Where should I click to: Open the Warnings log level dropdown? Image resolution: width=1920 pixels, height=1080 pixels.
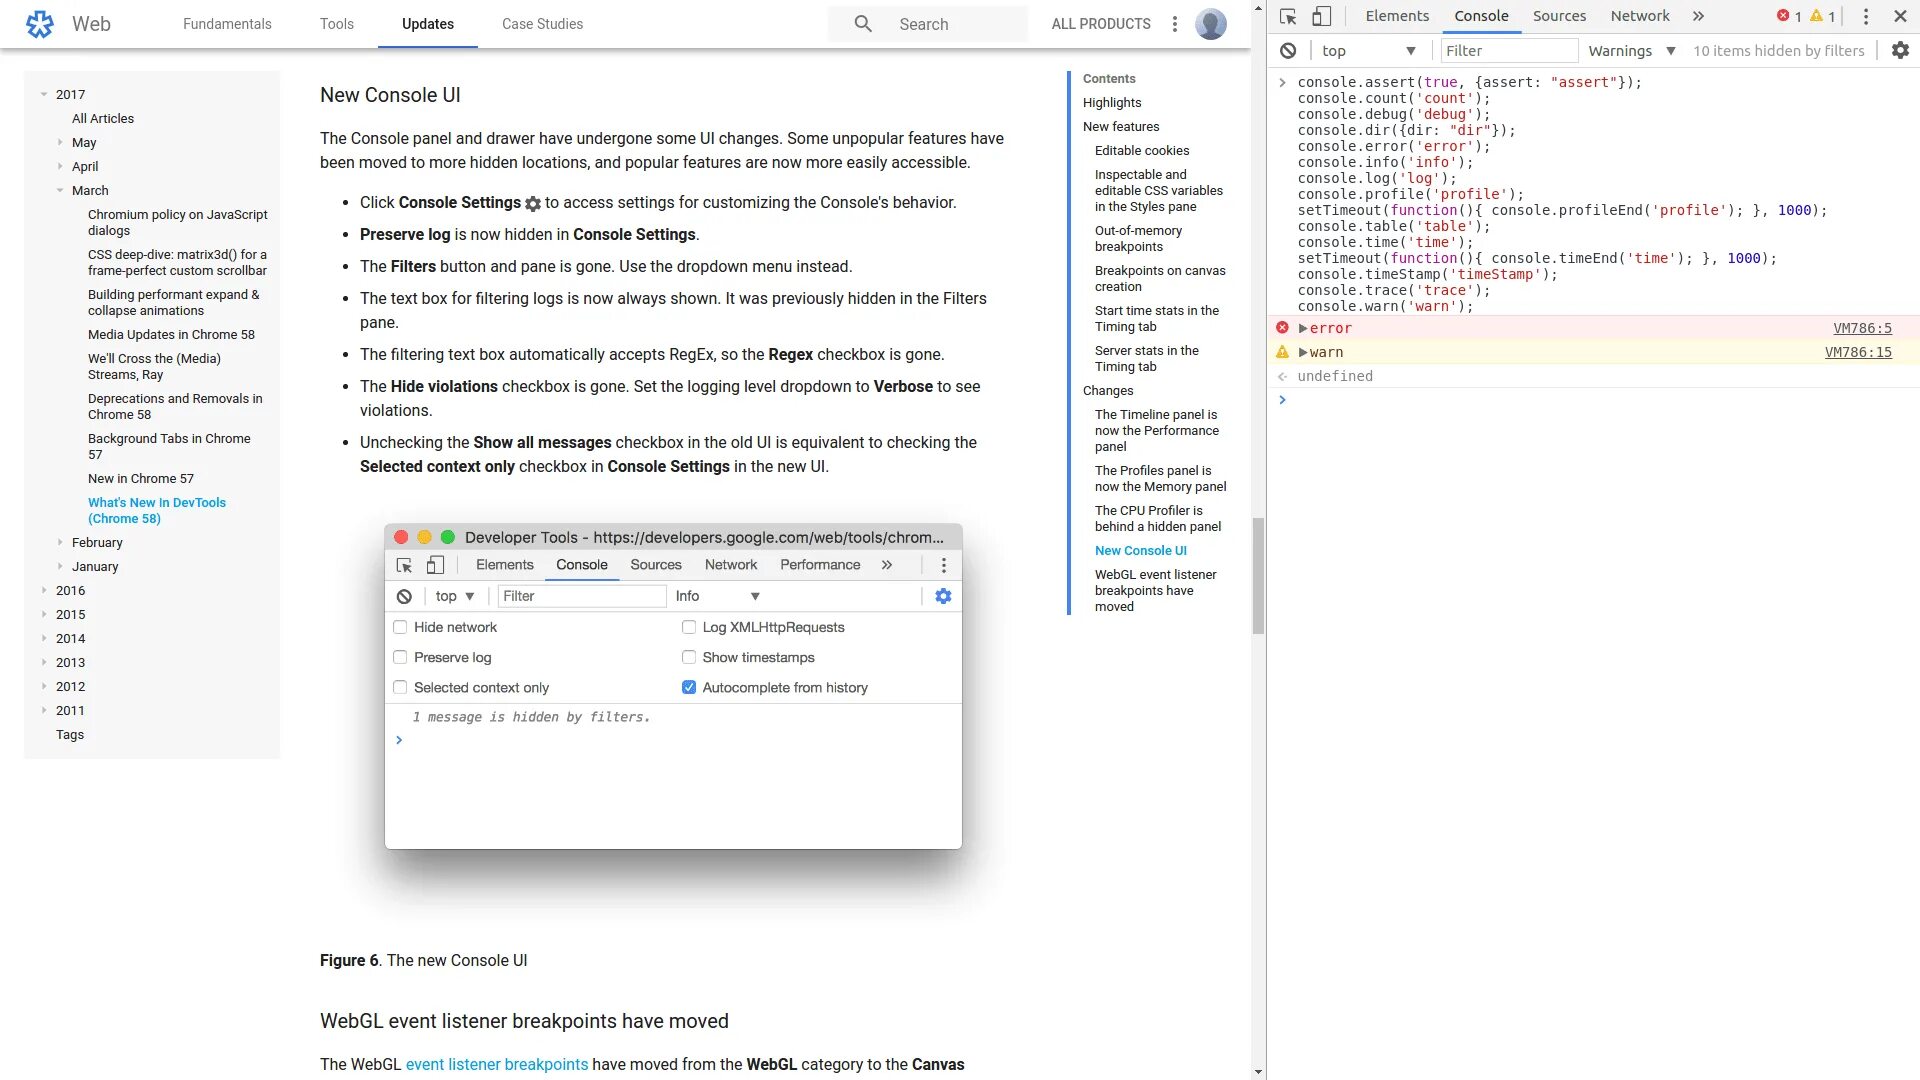[1631, 51]
